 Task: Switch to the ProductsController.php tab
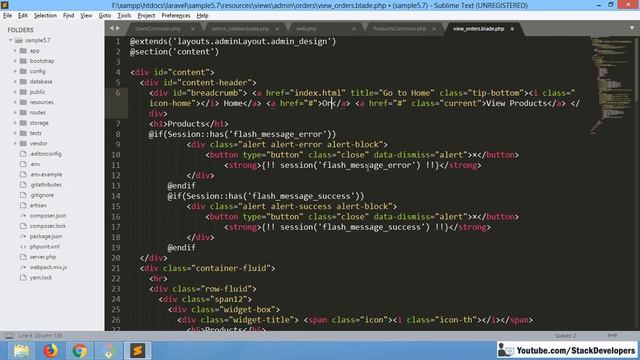(x=399, y=29)
